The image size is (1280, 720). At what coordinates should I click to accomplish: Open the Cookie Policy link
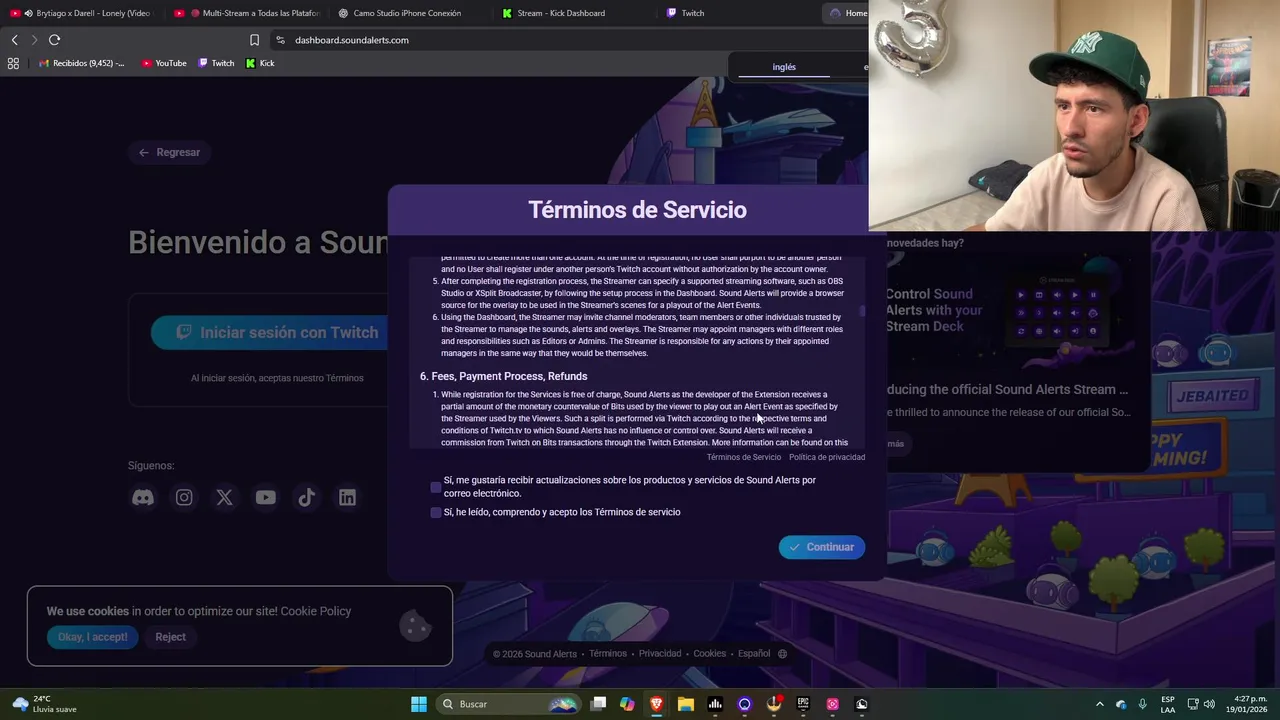click(316, 611)
